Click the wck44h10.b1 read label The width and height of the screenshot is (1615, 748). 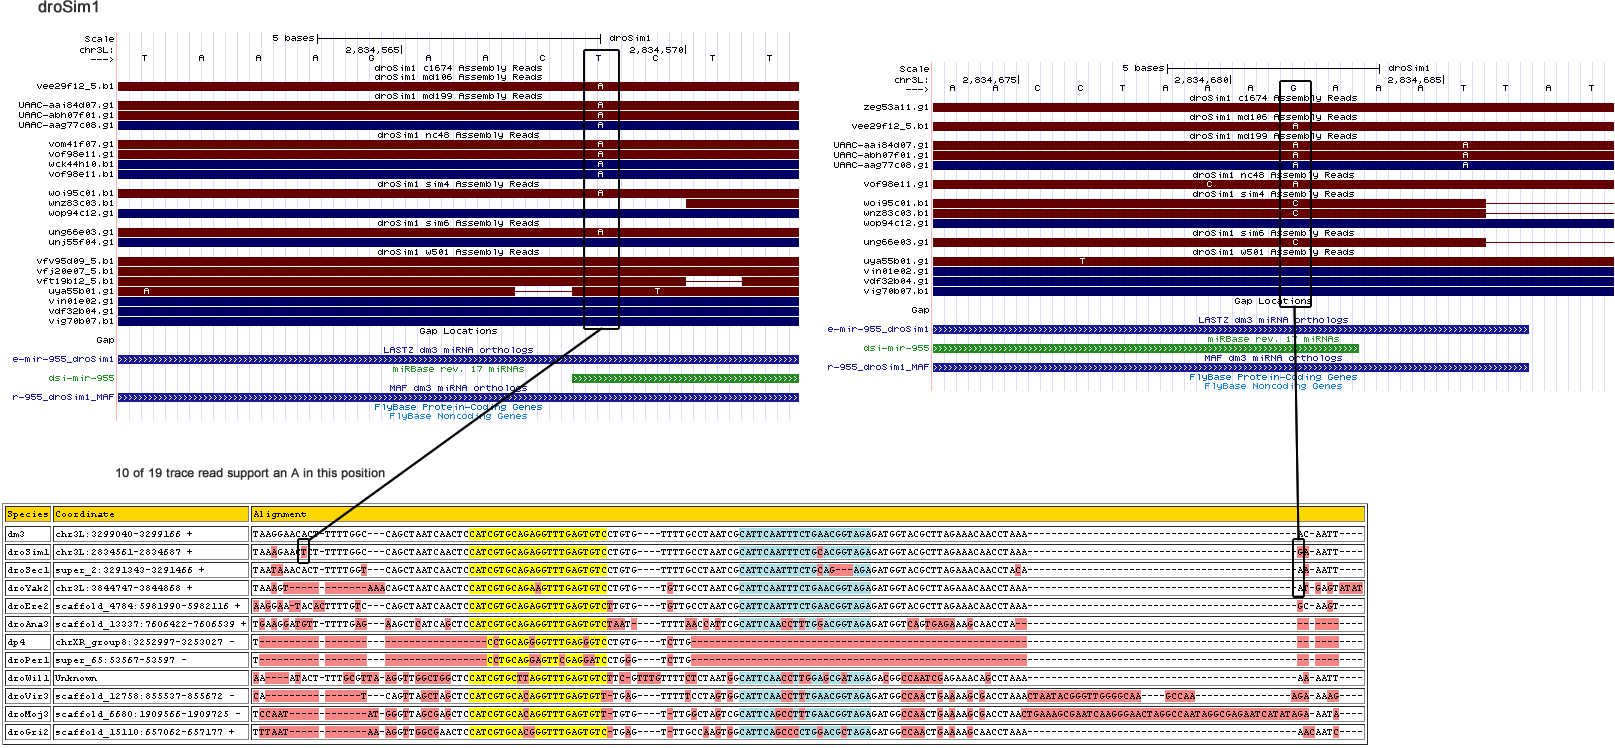(81, 164)
